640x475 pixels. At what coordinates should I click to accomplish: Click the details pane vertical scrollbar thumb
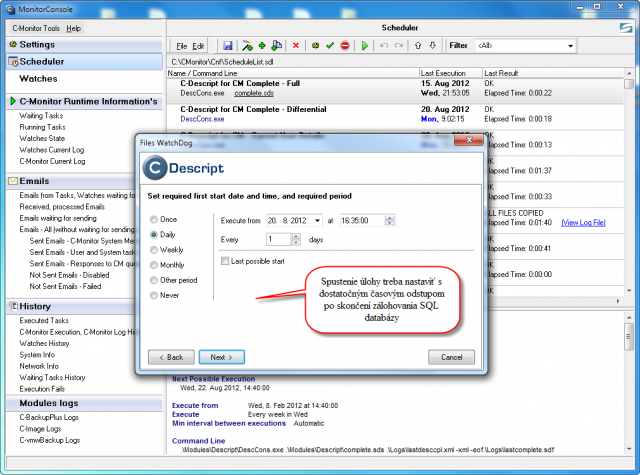coord(629,337)
